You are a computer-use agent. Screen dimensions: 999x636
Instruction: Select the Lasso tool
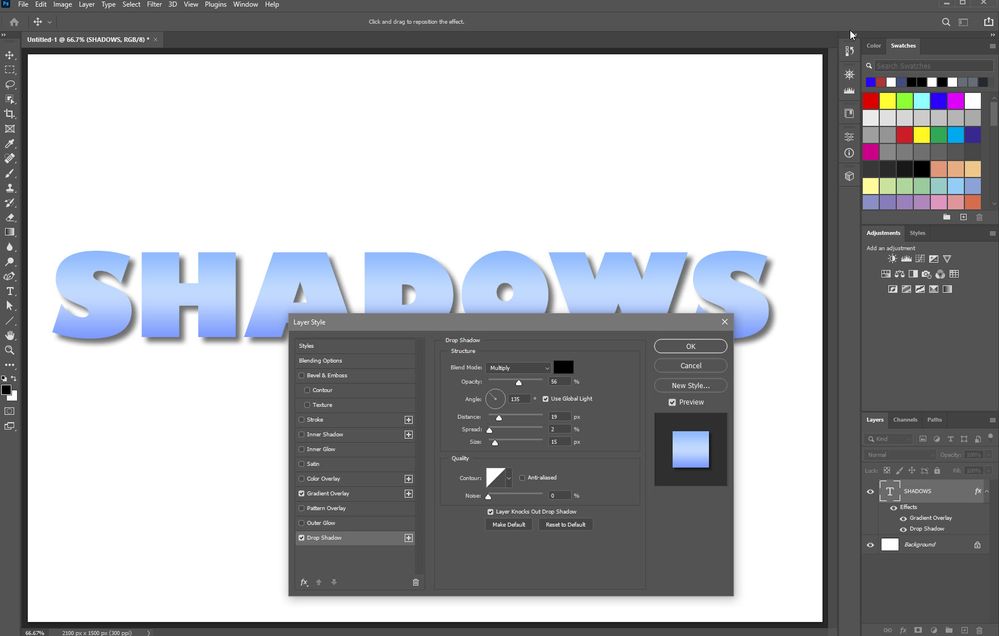(x=10, y=85)
